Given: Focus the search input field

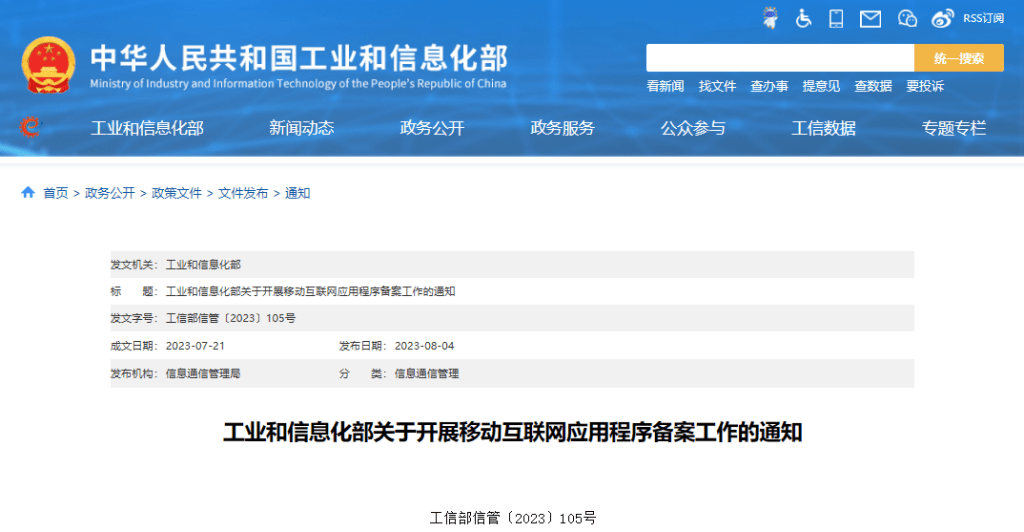Looking at the screenshot, I should pos(780,58).
